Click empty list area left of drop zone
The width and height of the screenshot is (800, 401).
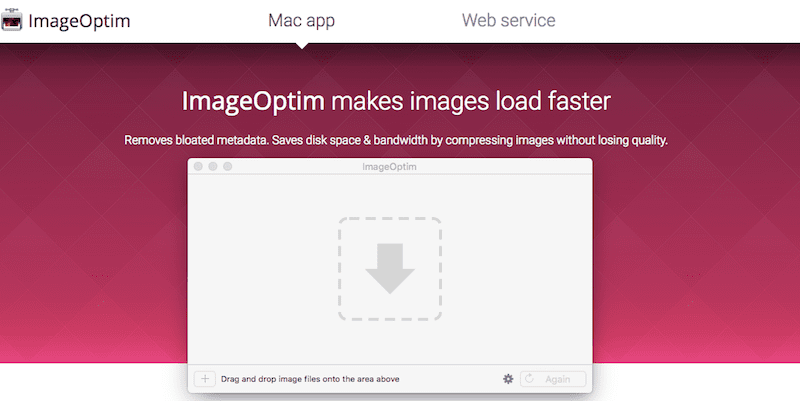click(263, 269)
